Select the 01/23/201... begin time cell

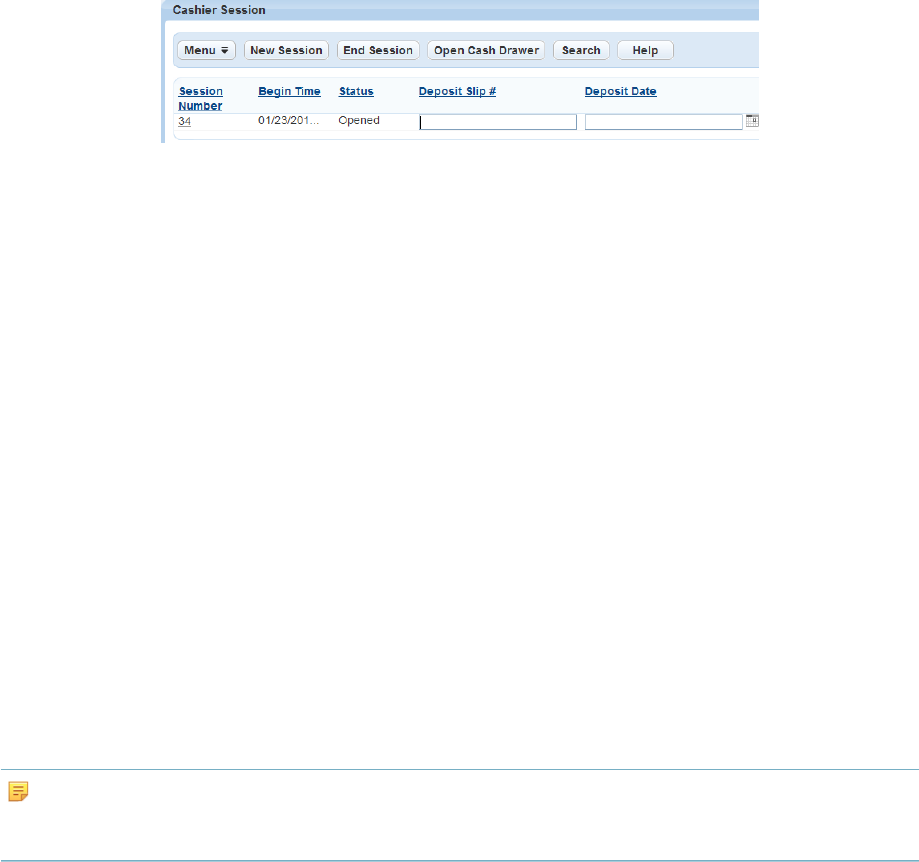pos(288,121)
